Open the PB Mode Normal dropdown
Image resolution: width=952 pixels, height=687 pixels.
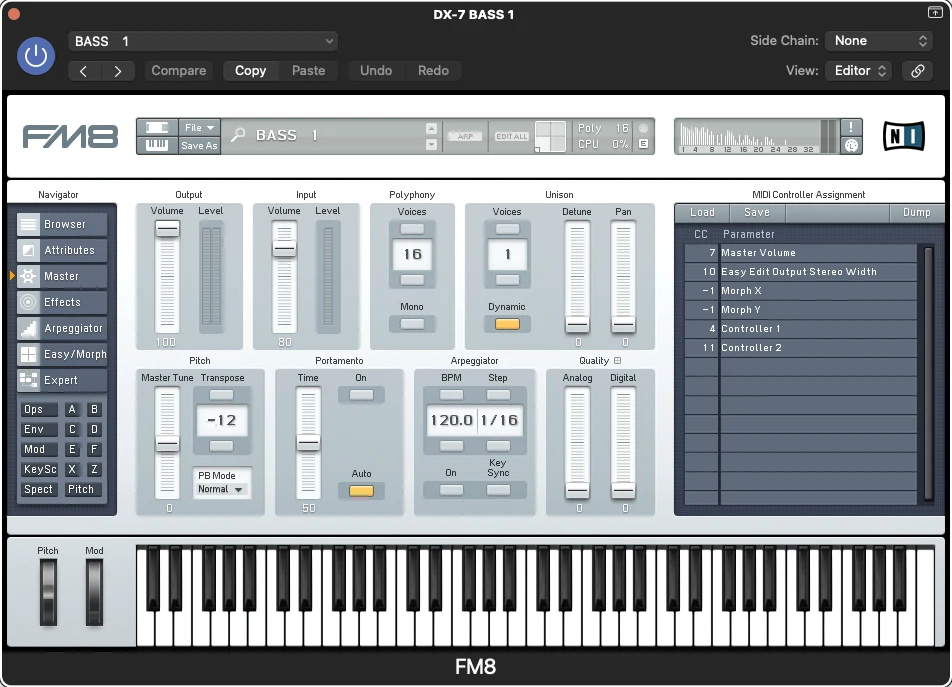coord(221,489)
